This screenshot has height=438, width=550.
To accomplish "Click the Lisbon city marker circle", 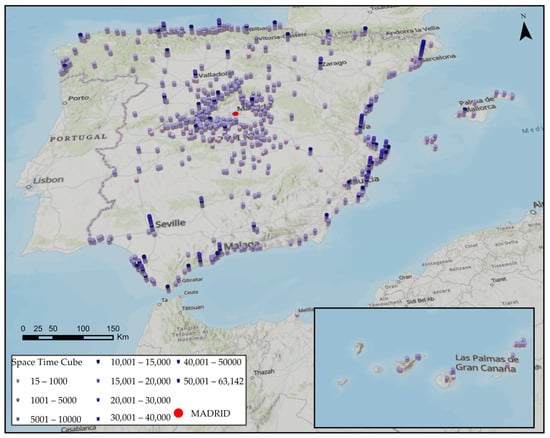I will [28, 187].
